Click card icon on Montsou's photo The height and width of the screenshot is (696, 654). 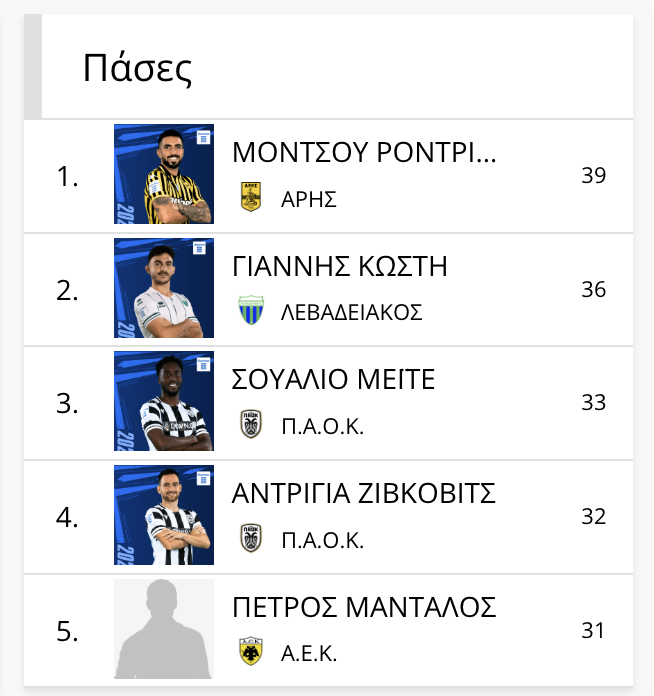(203, 136)
